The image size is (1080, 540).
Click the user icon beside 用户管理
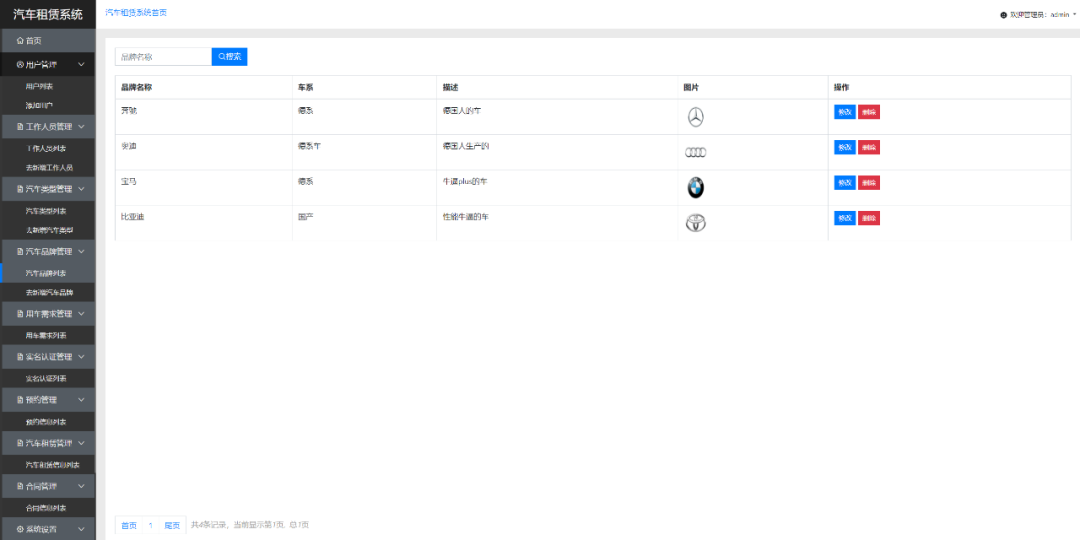(20, 65)
